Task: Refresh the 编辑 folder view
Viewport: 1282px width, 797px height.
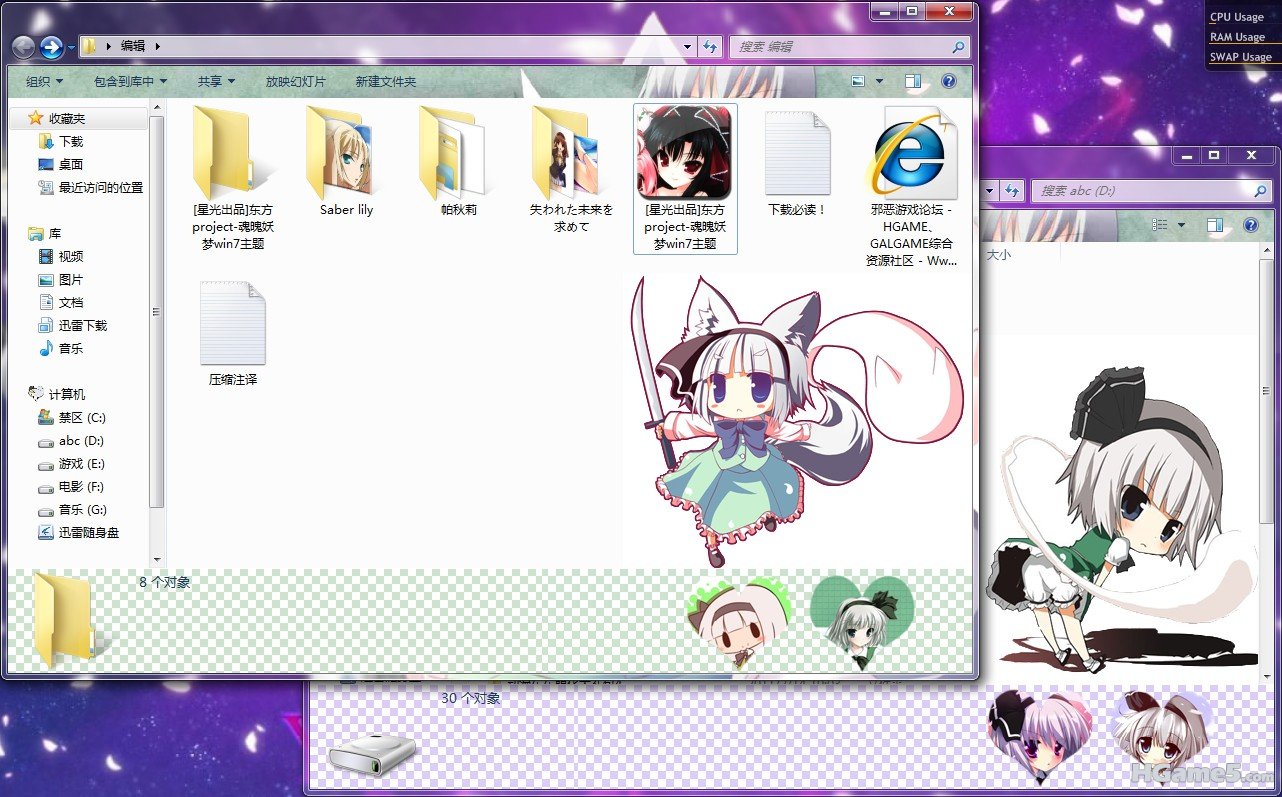Action: [710, 46]
